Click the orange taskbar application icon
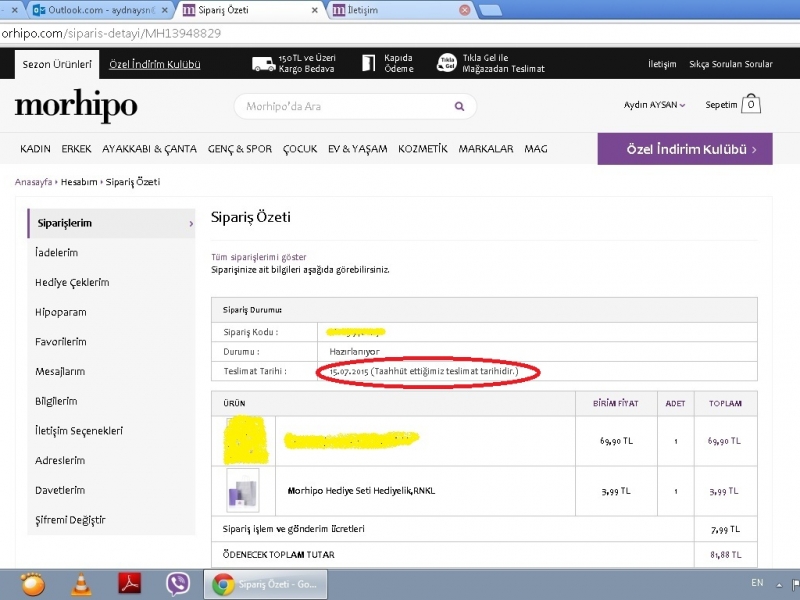800x600 pixels. [x=33, y=584]
